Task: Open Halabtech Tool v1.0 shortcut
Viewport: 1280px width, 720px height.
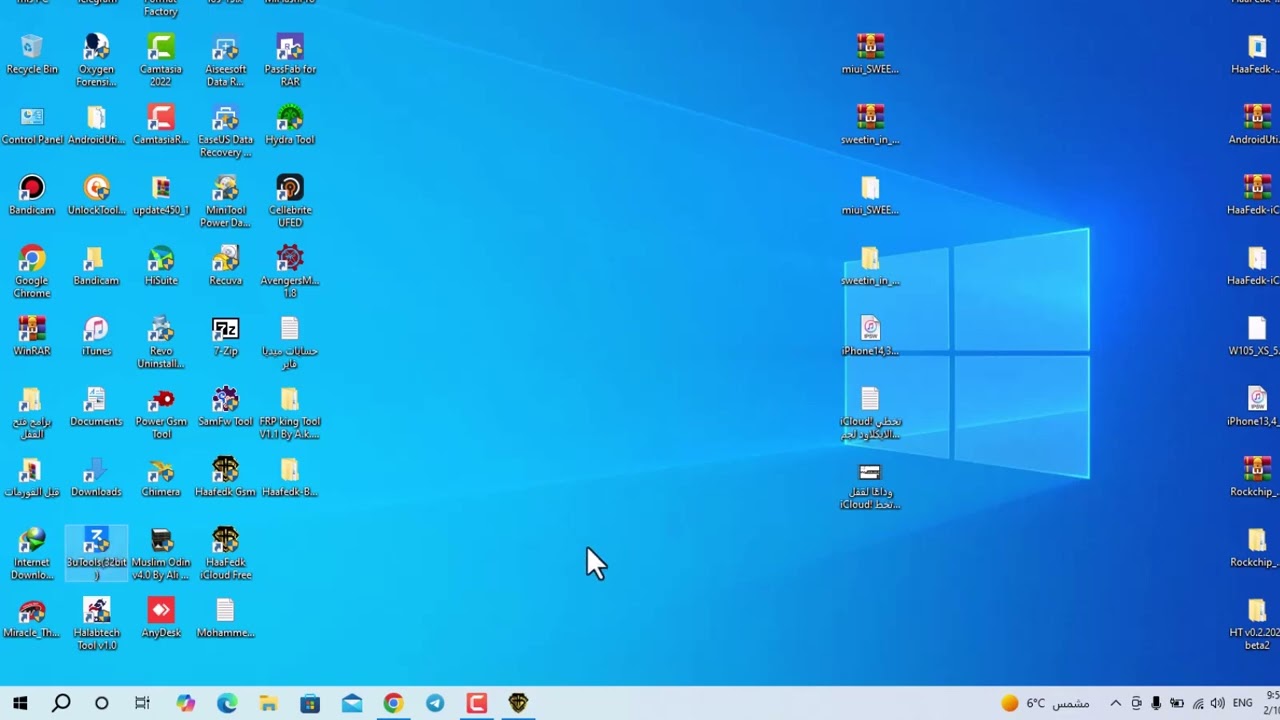Action: 96,624
